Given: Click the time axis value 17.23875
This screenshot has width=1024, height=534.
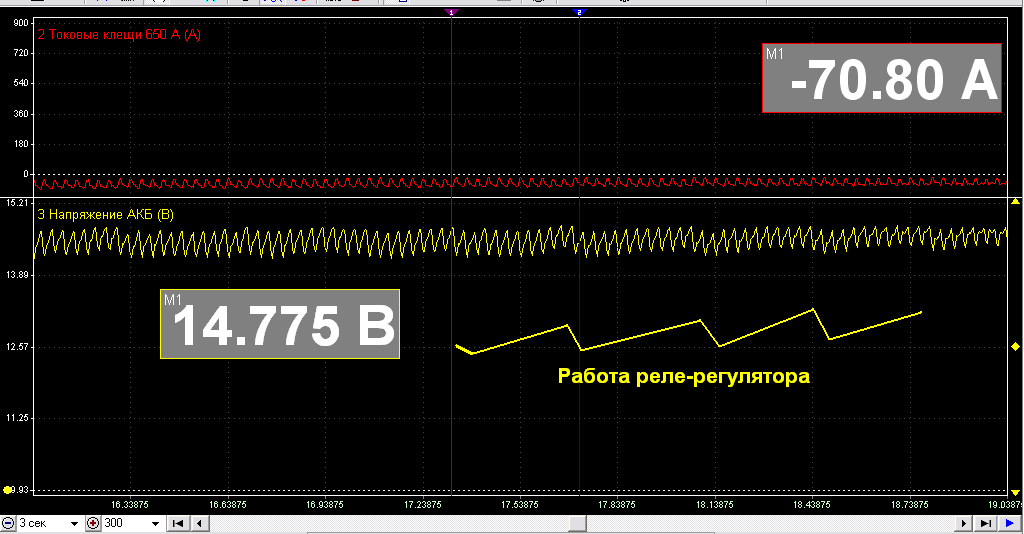Looking at the screenshot, I should 423,505.
